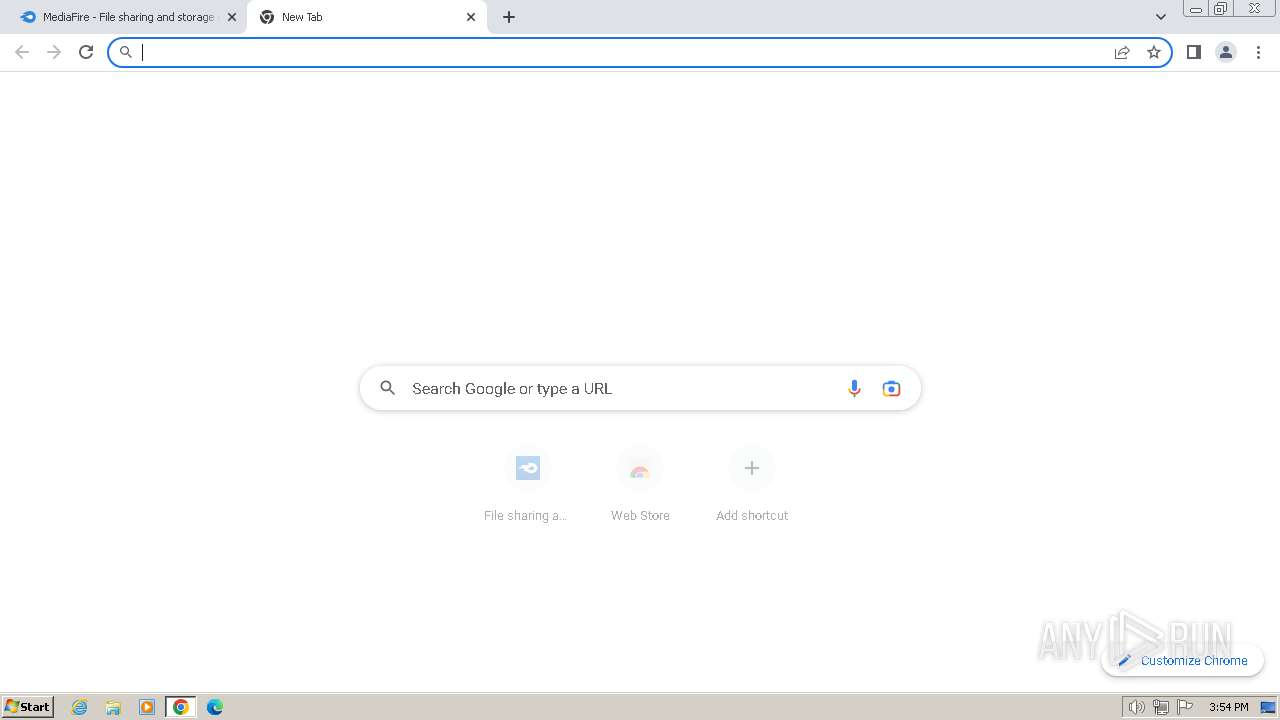Open the Chrome profile avatar
The height and width of the screenshot is (720, 1280).
[1226, 52]
